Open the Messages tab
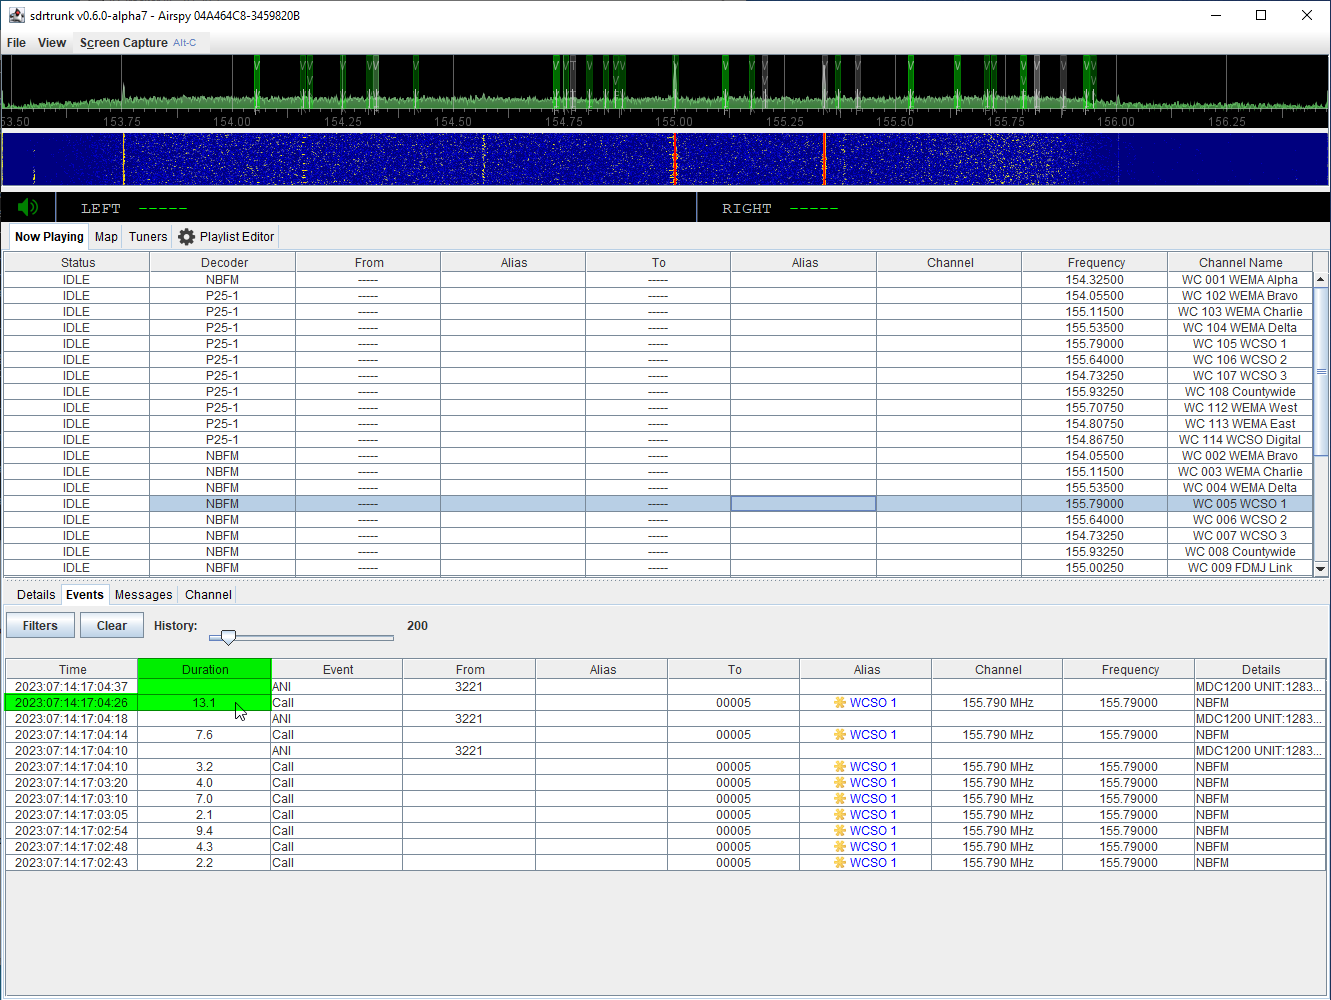 click(143, 594)
